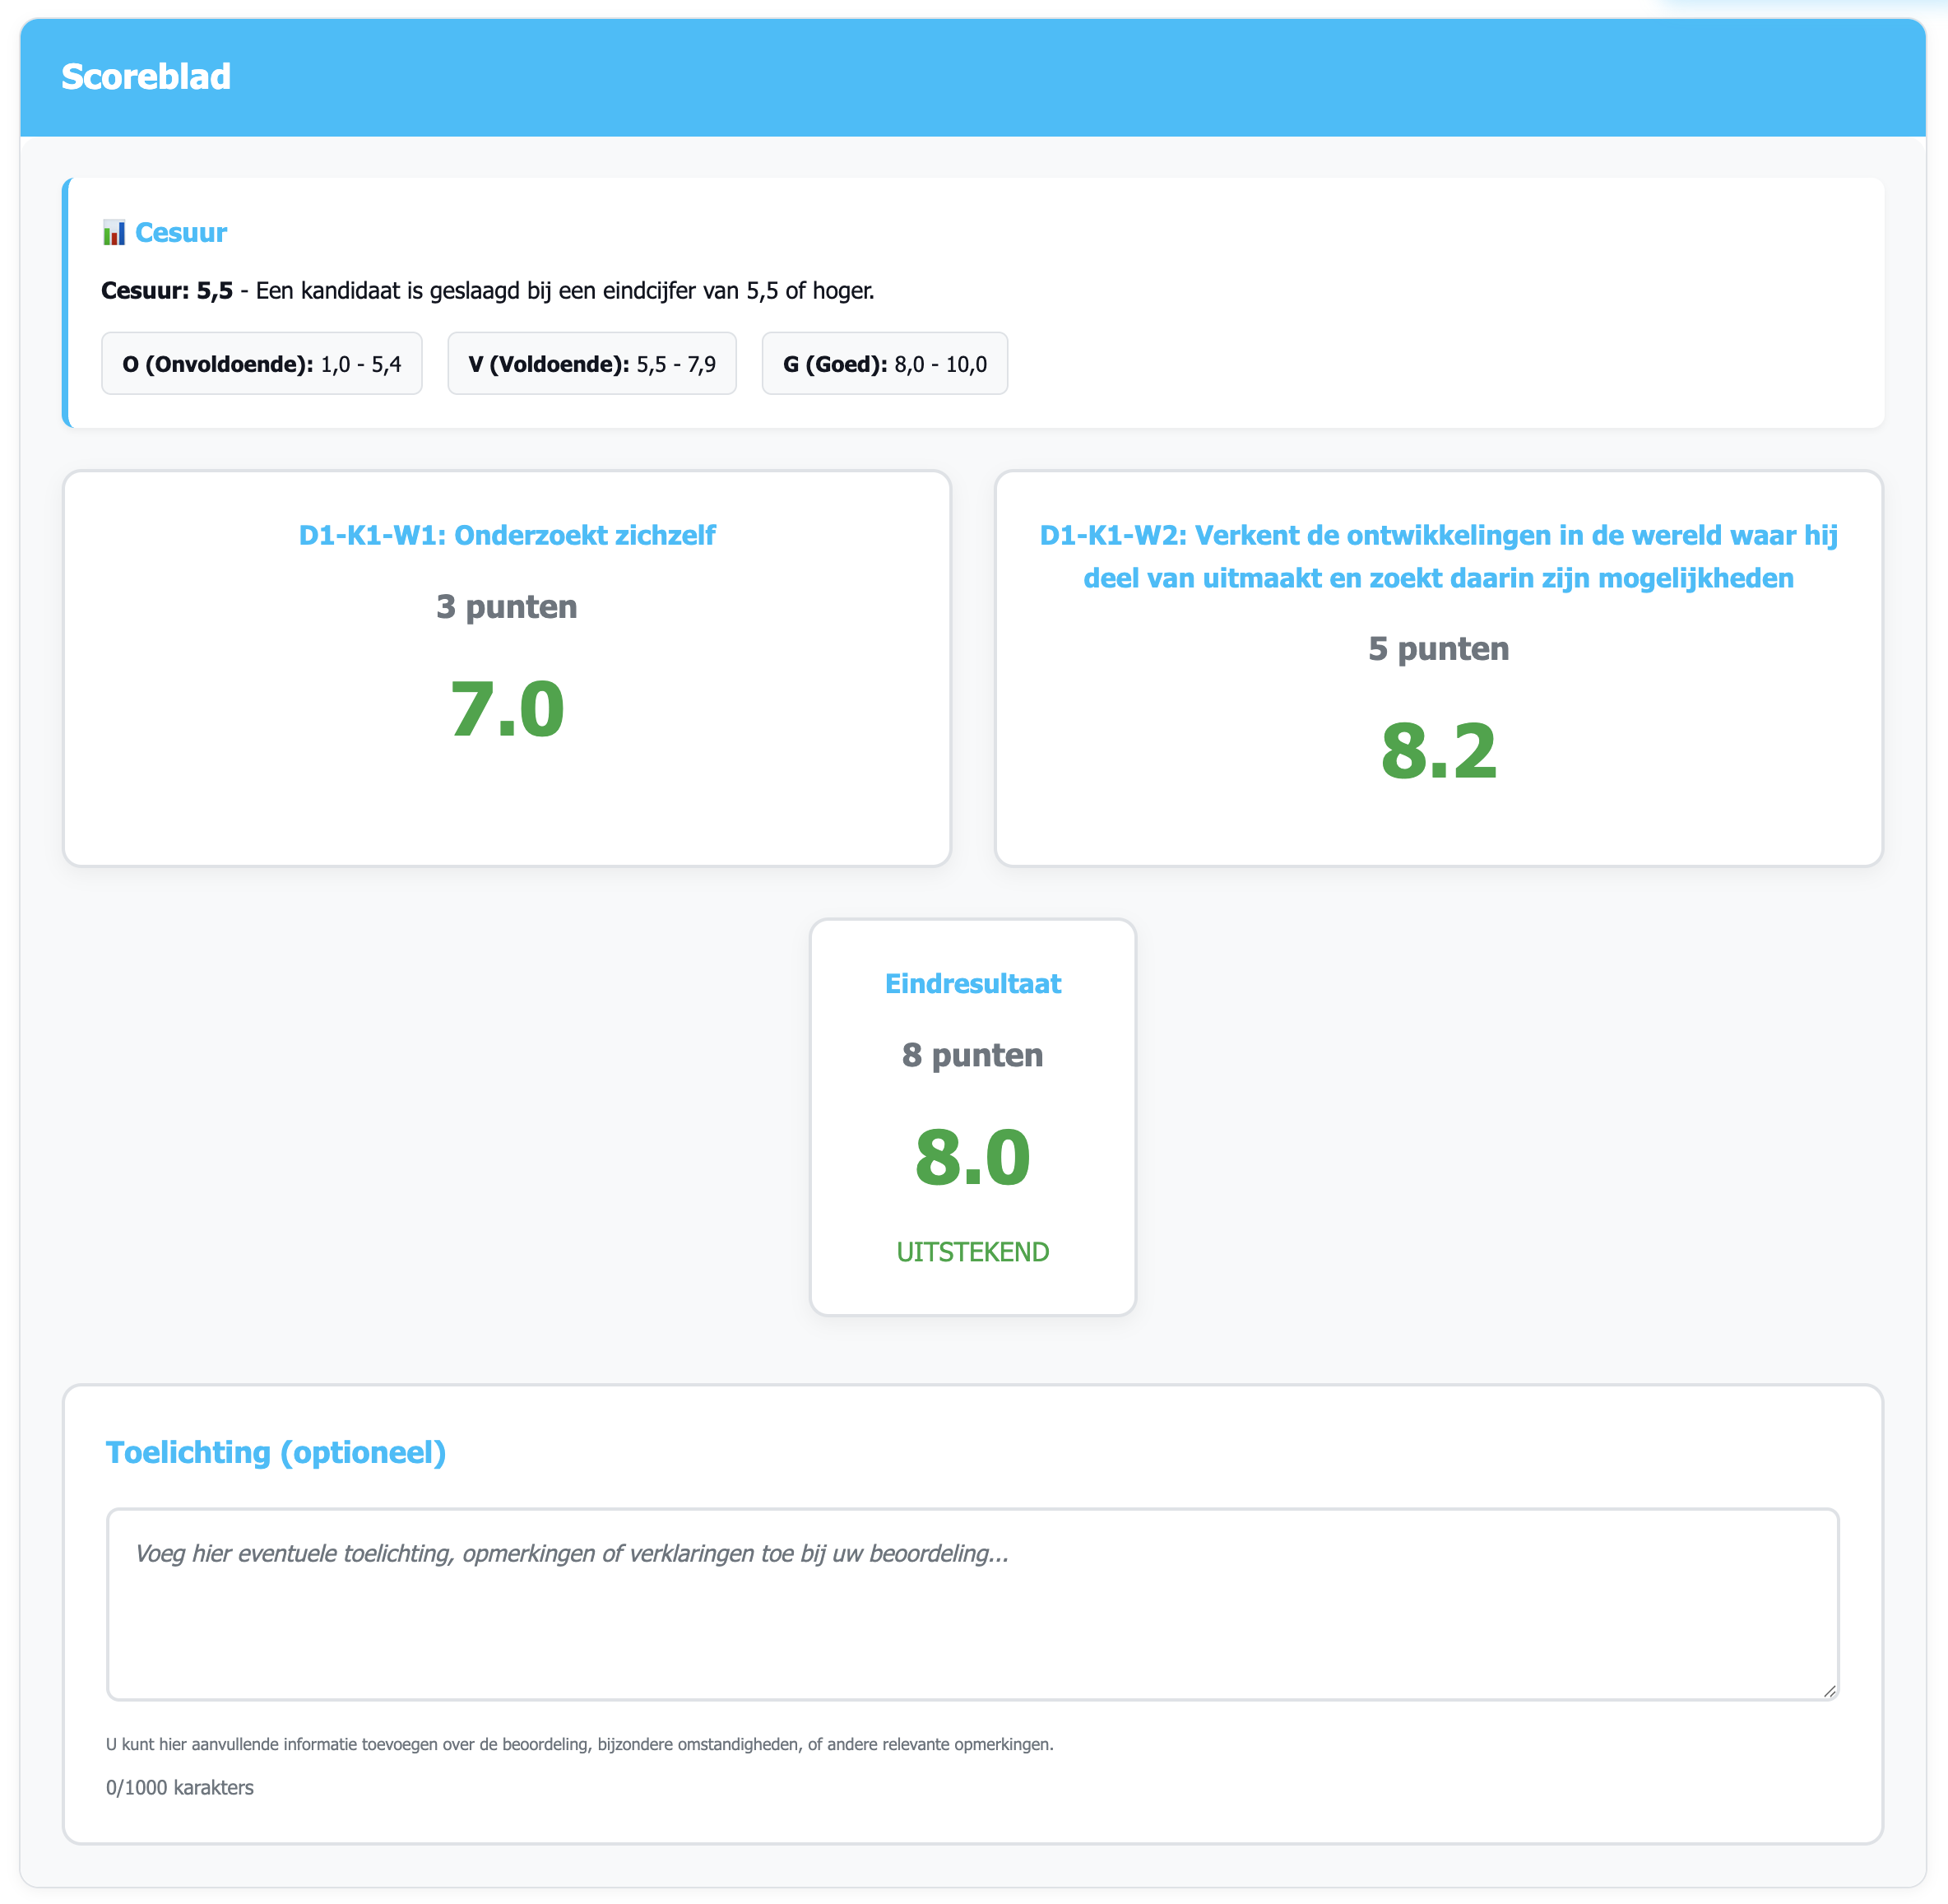Open the D1-K1-W1 Onderzoekt zichzelf card title
The image size is (1948, 1904).
507,535
